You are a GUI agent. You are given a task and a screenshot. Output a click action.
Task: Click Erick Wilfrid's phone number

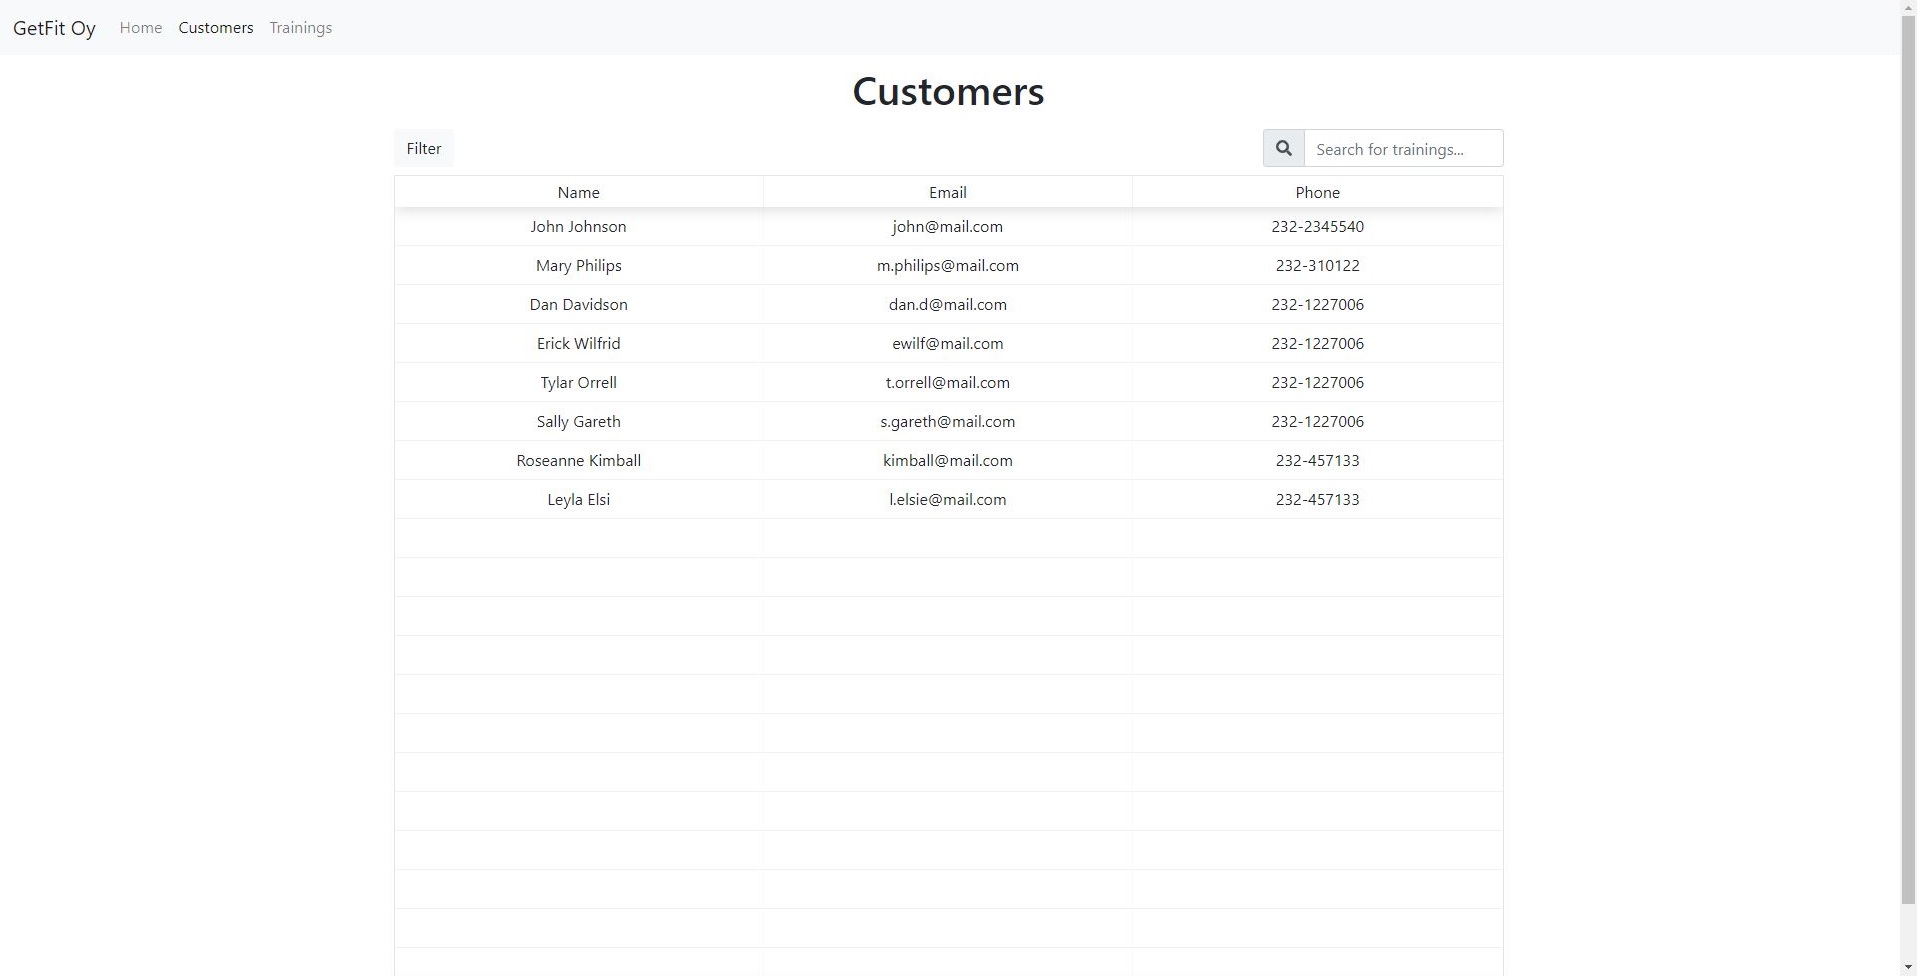click(x=1318, y=344)
